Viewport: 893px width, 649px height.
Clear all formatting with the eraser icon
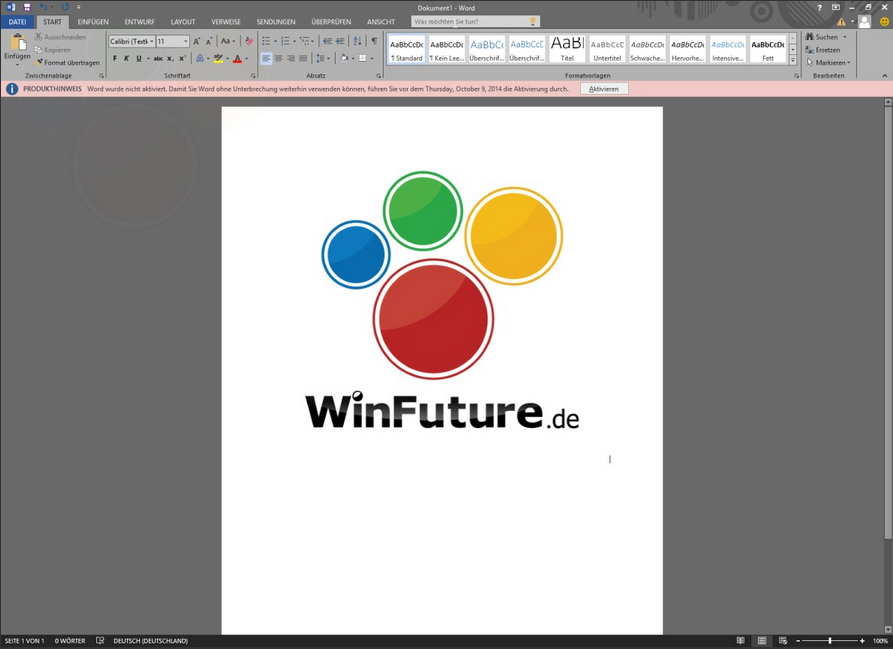tap(249, 41)
